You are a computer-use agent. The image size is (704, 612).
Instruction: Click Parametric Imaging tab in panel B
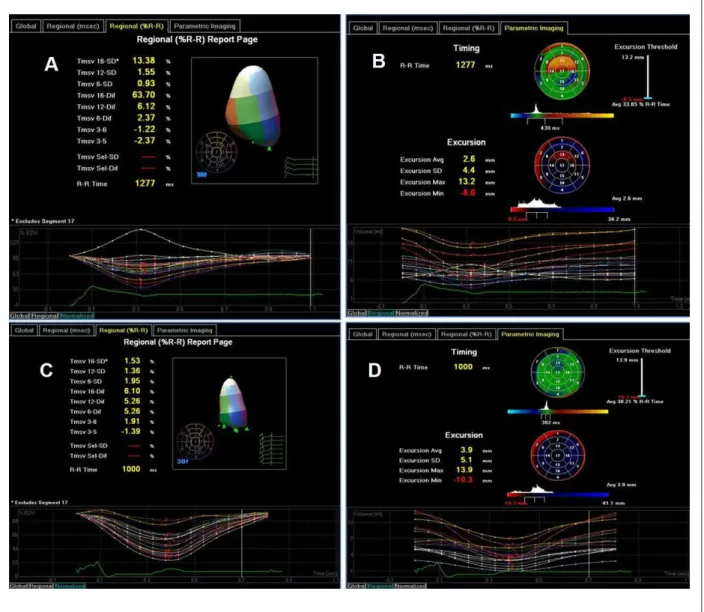click(533, 28)
